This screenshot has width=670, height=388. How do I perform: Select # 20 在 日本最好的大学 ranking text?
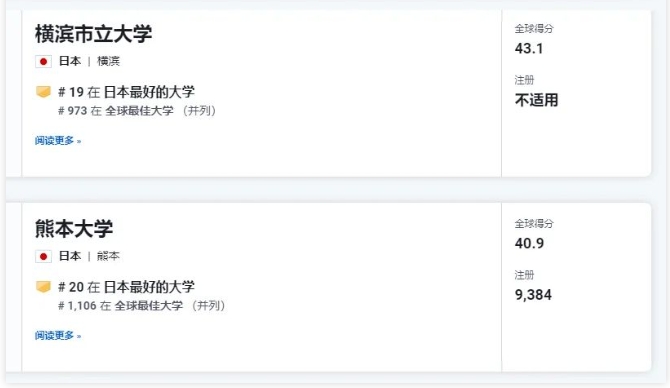(x=126, y=286)
